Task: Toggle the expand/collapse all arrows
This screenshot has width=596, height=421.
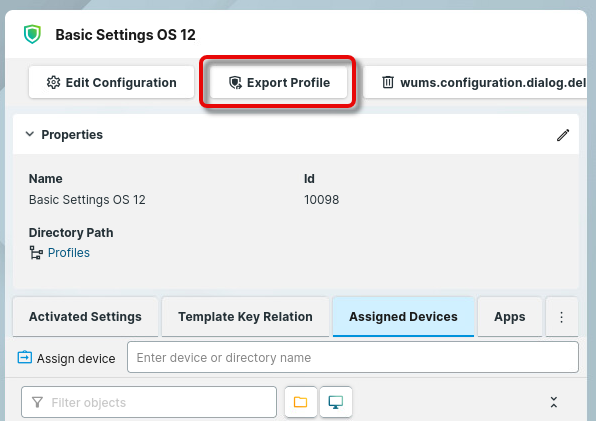Action: [x=554, y=402]
